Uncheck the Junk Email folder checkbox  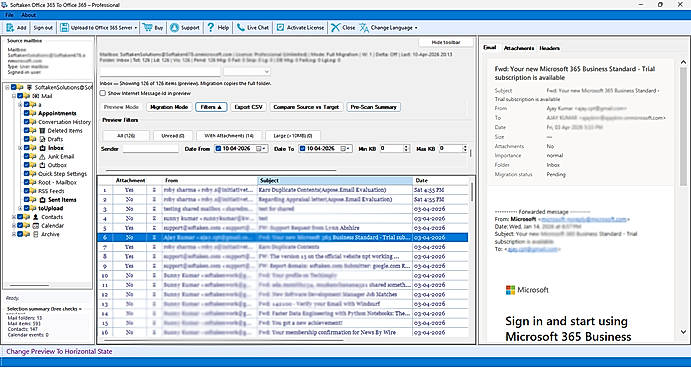[26, 156]
